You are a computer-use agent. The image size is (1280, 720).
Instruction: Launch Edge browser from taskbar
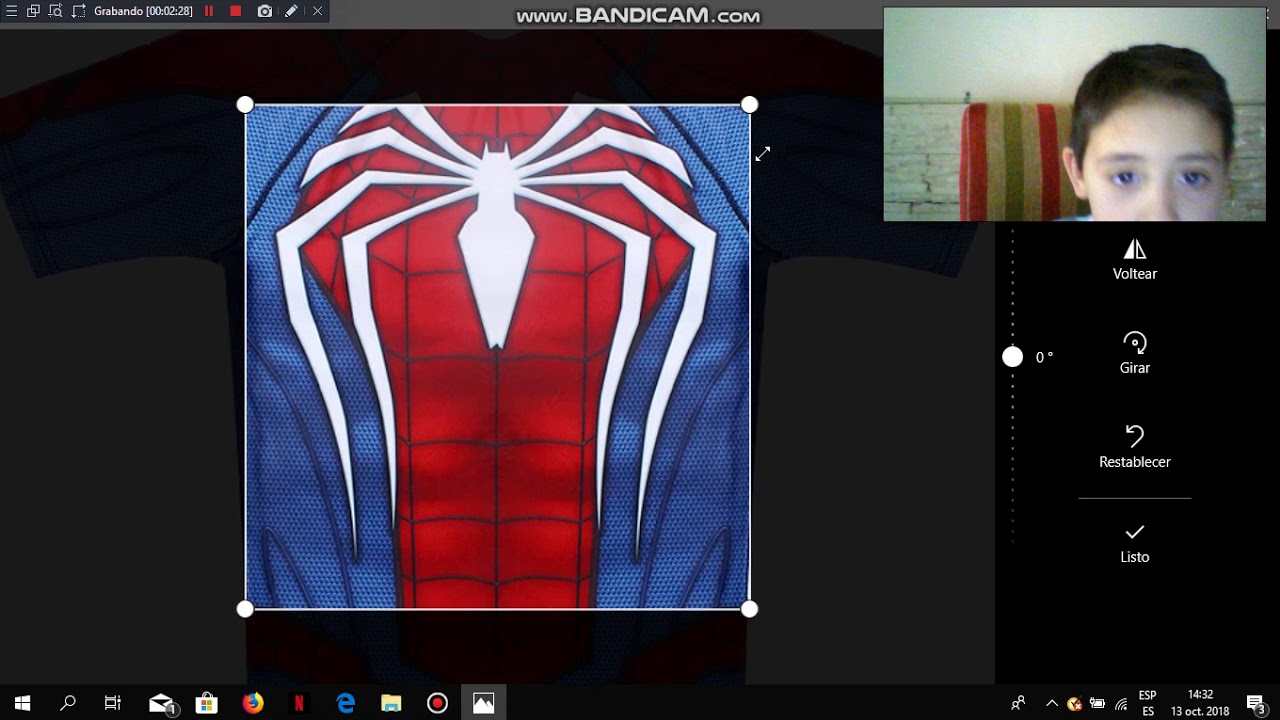tap(345, 703)
